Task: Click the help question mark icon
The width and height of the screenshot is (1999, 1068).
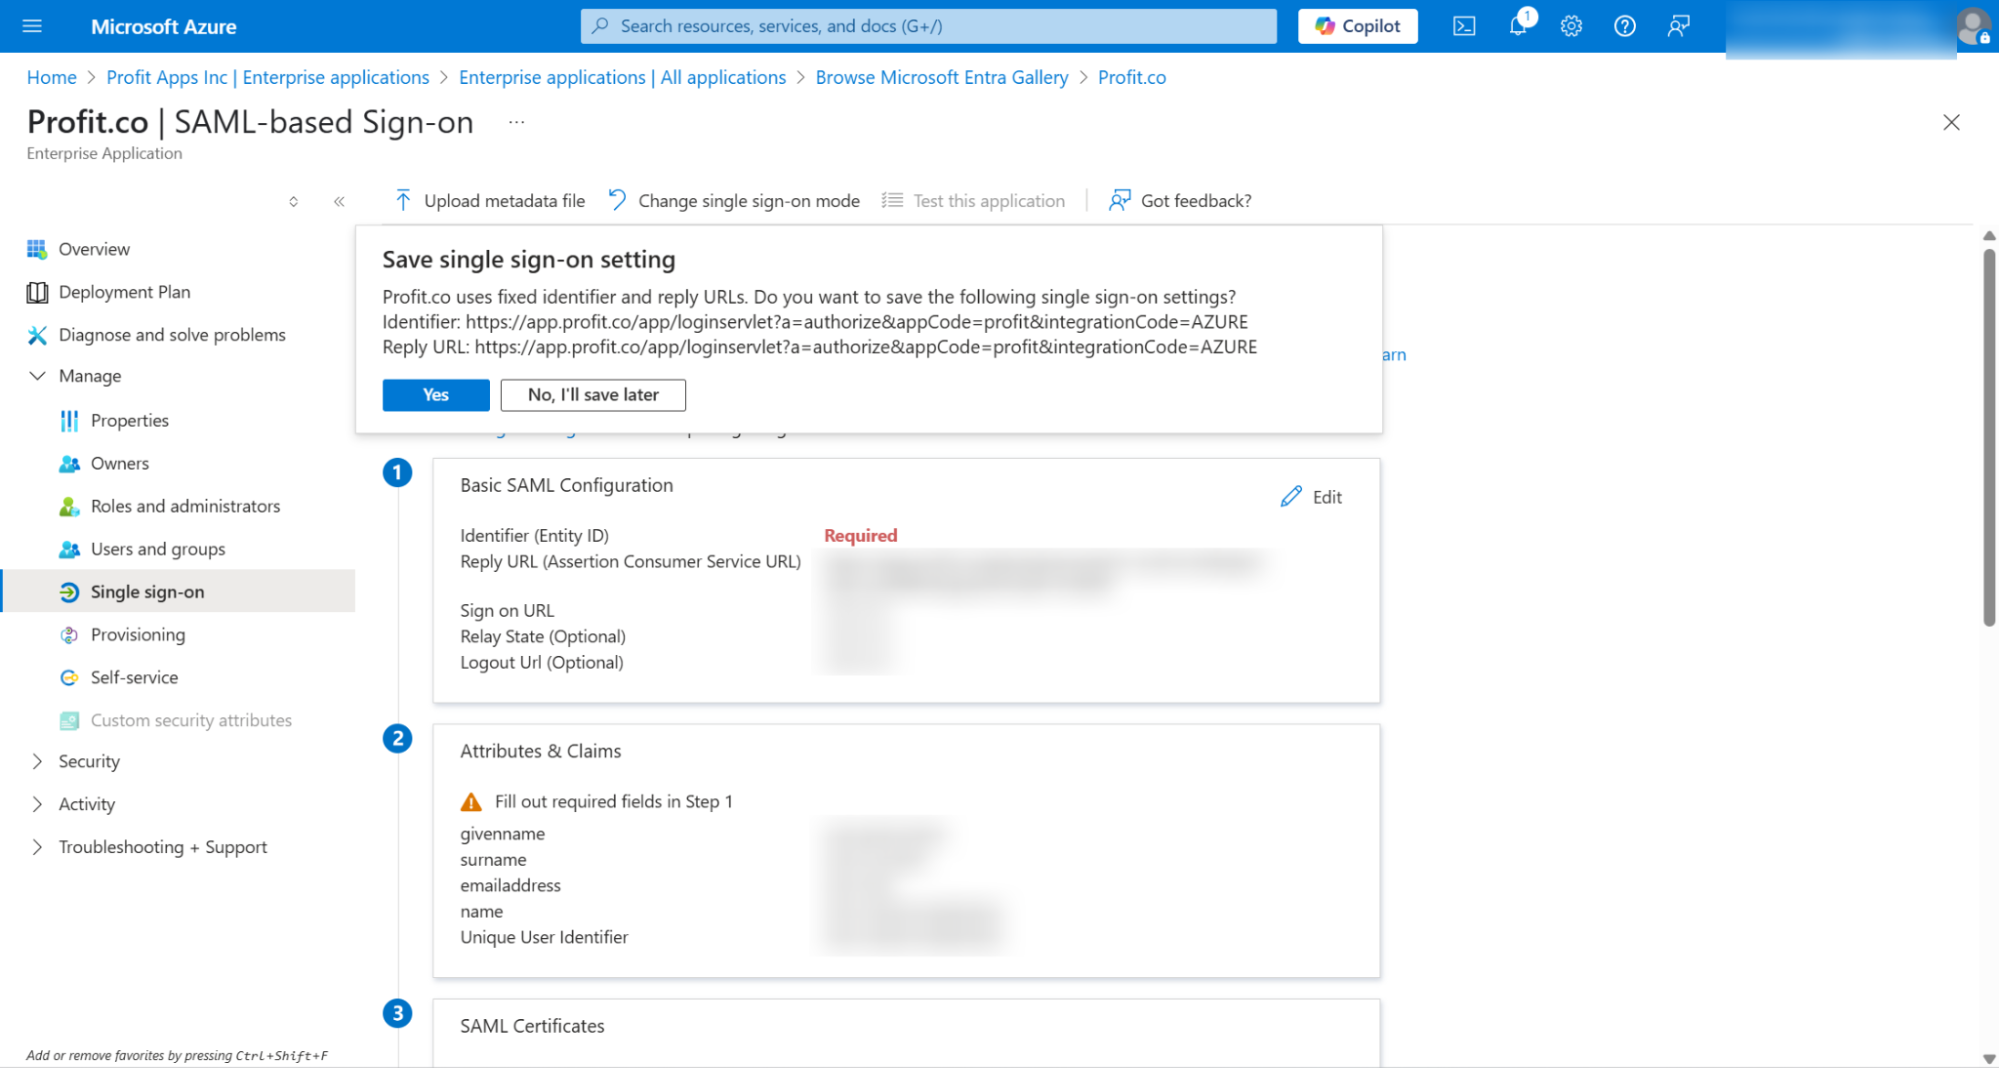Action: (x=1625, y=26)
